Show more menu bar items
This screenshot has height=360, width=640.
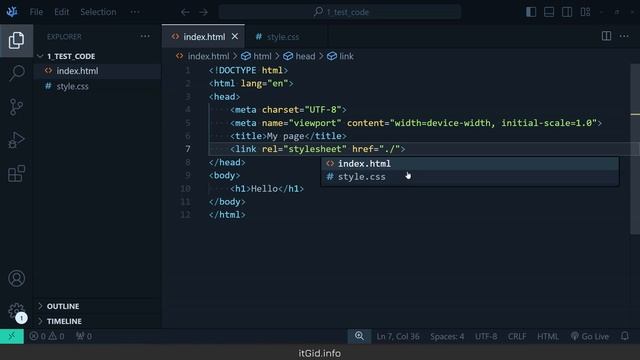tap(135, 12)
